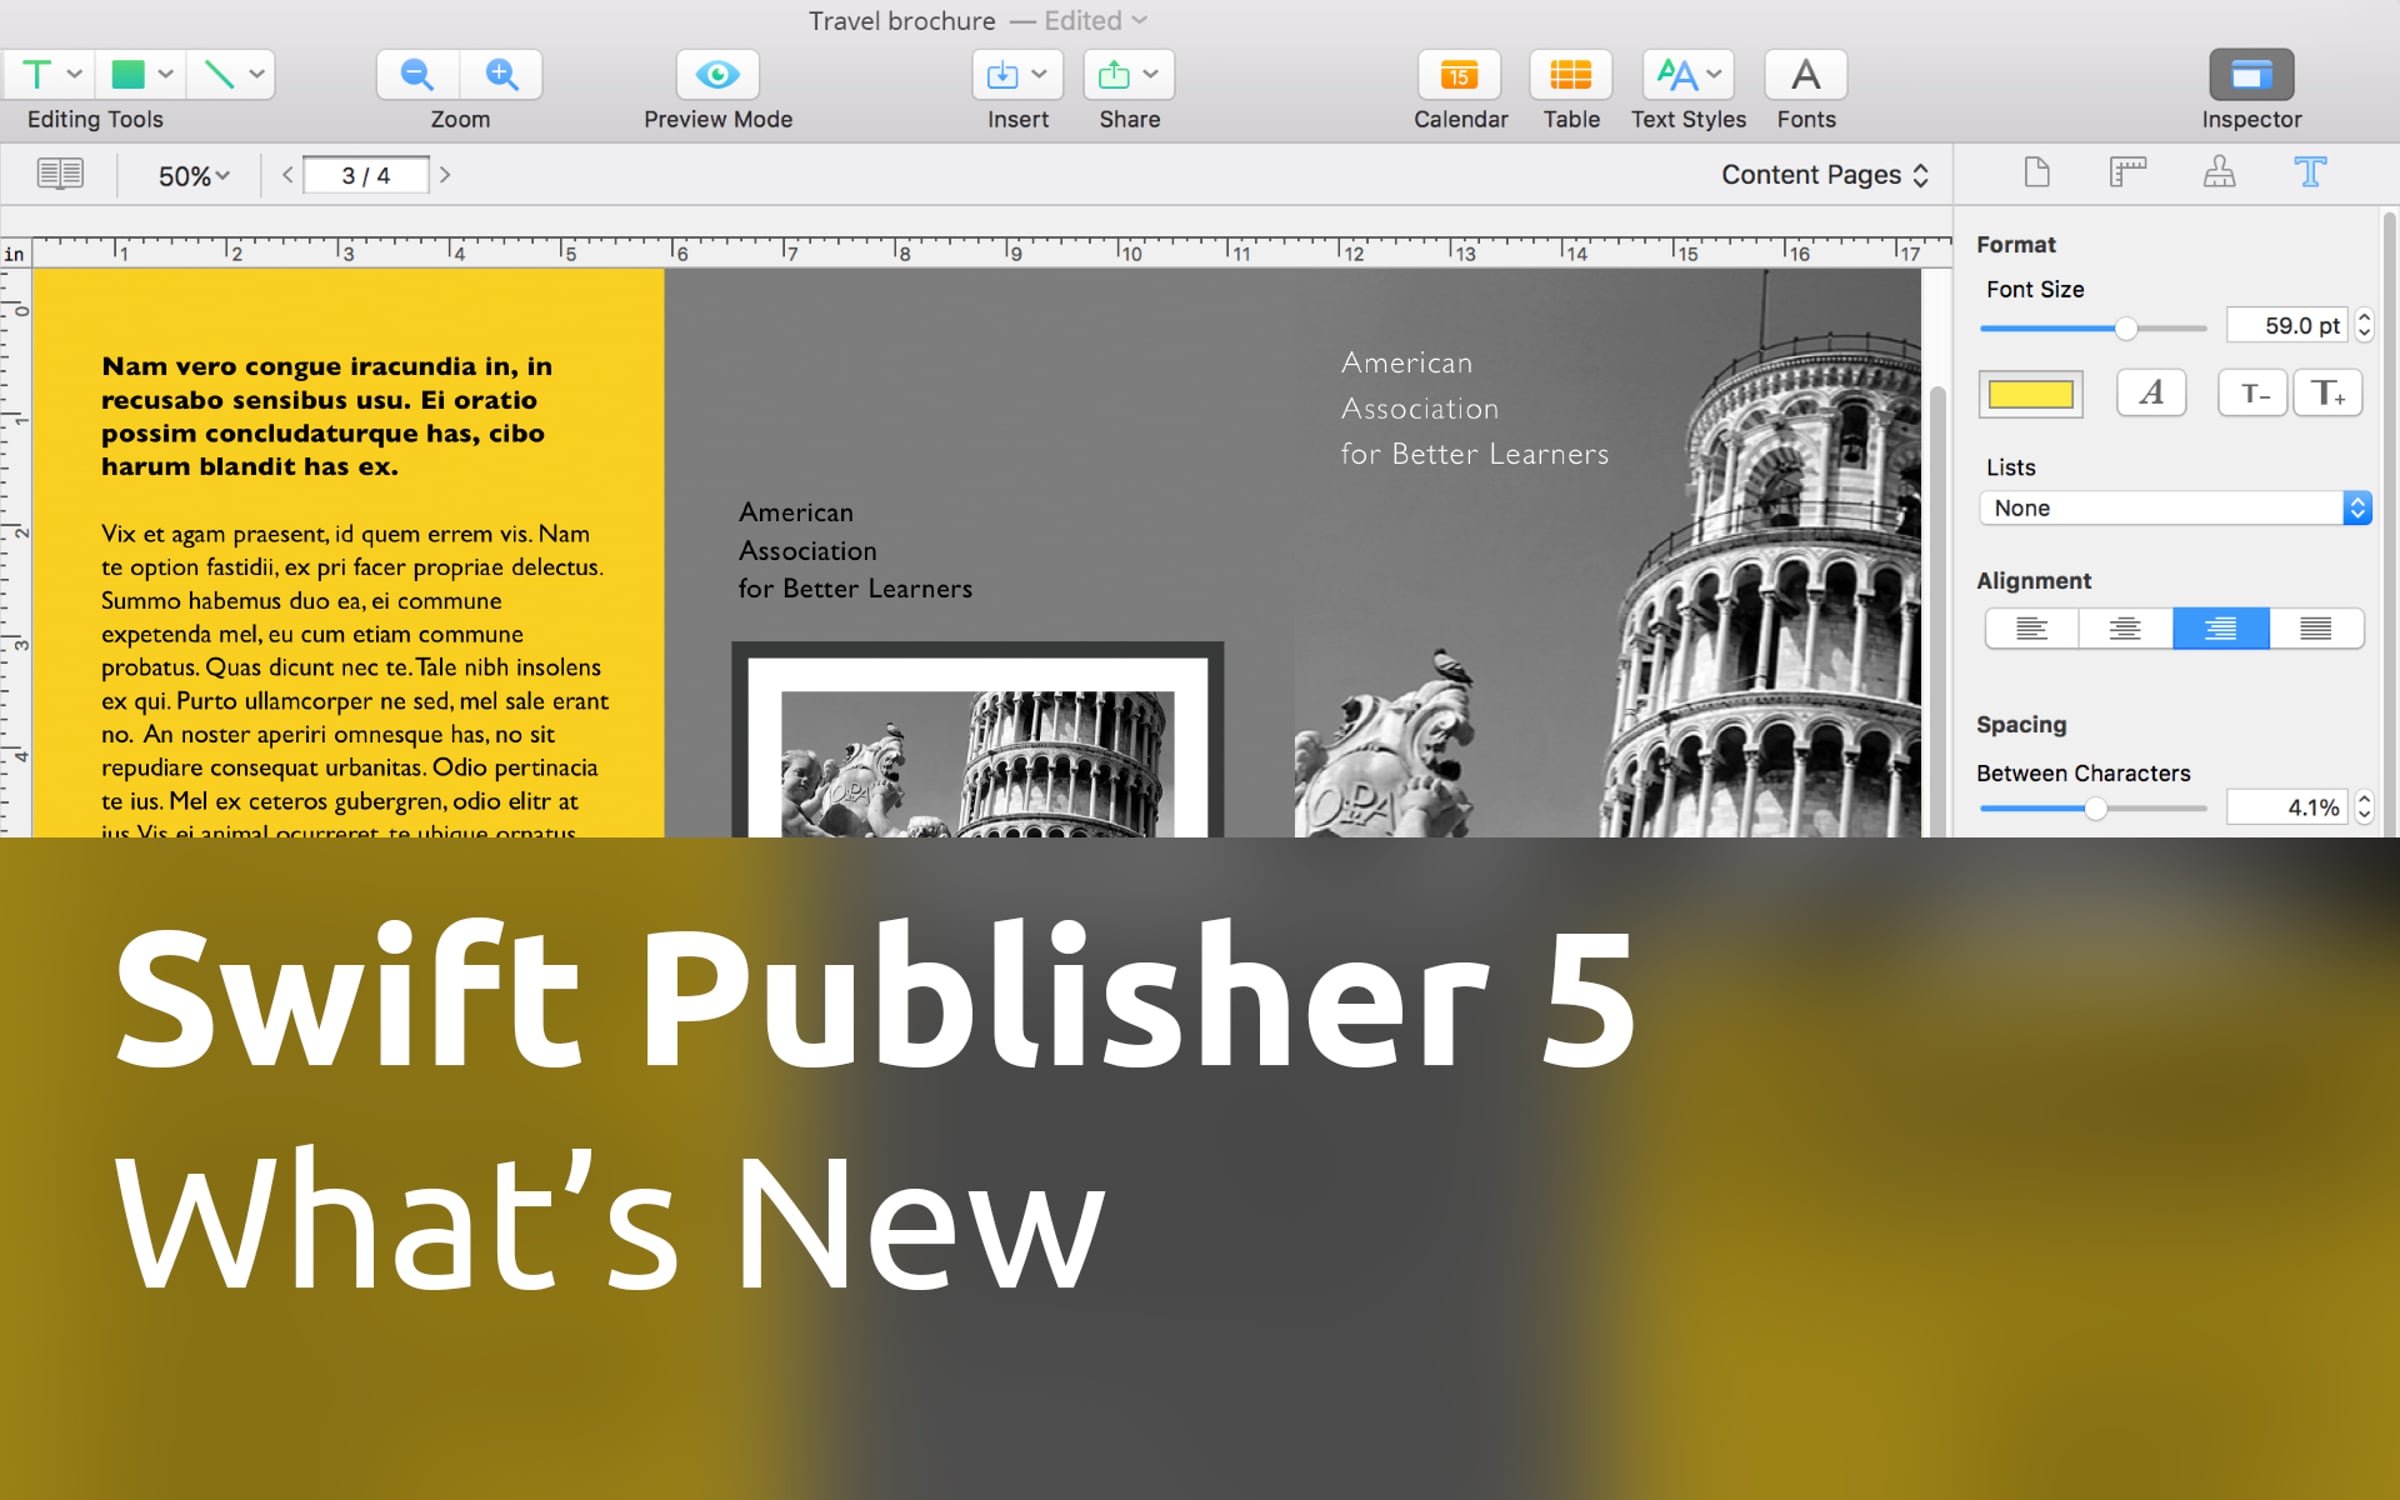Screen dimensions: 2400x1500
Task: Click the large Leaning Tower photo
Action: pyautogui.click(x=1607, y=553)
